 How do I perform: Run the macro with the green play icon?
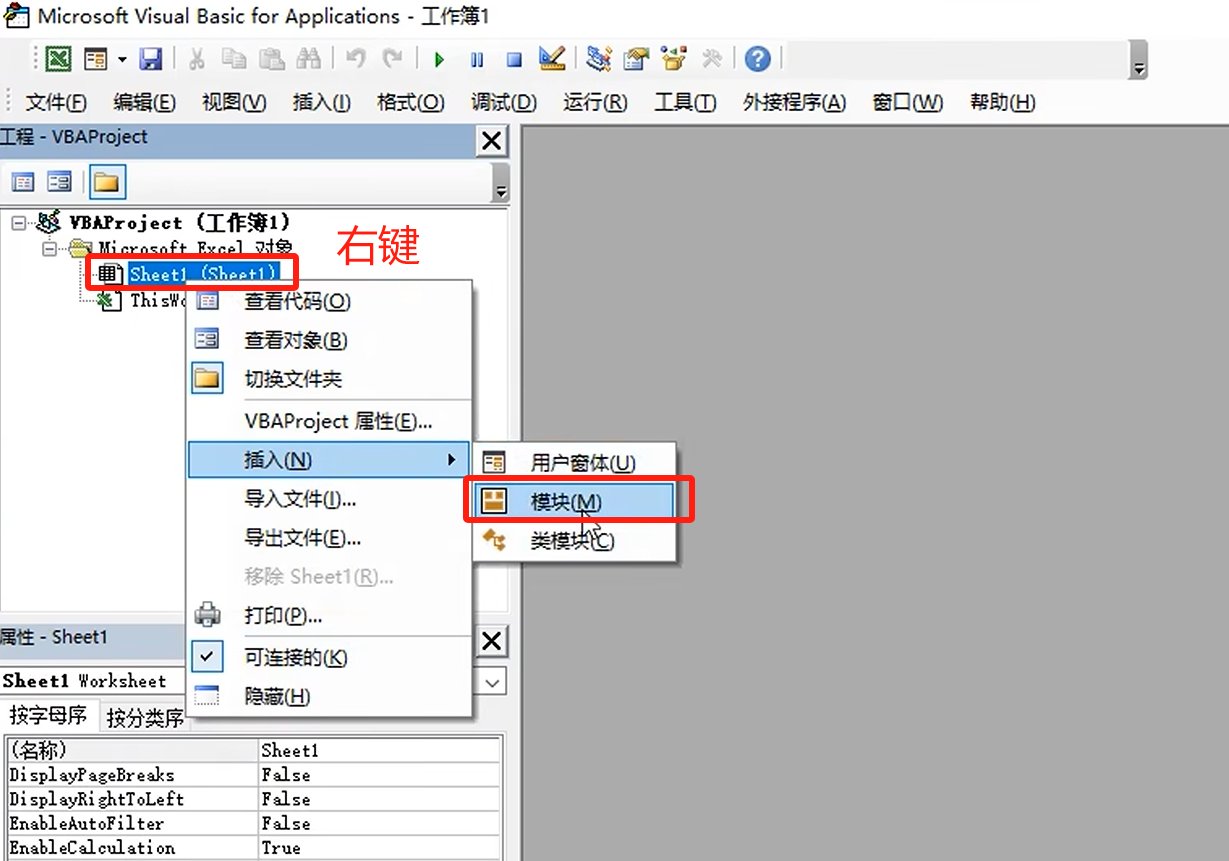click(438, 59)
